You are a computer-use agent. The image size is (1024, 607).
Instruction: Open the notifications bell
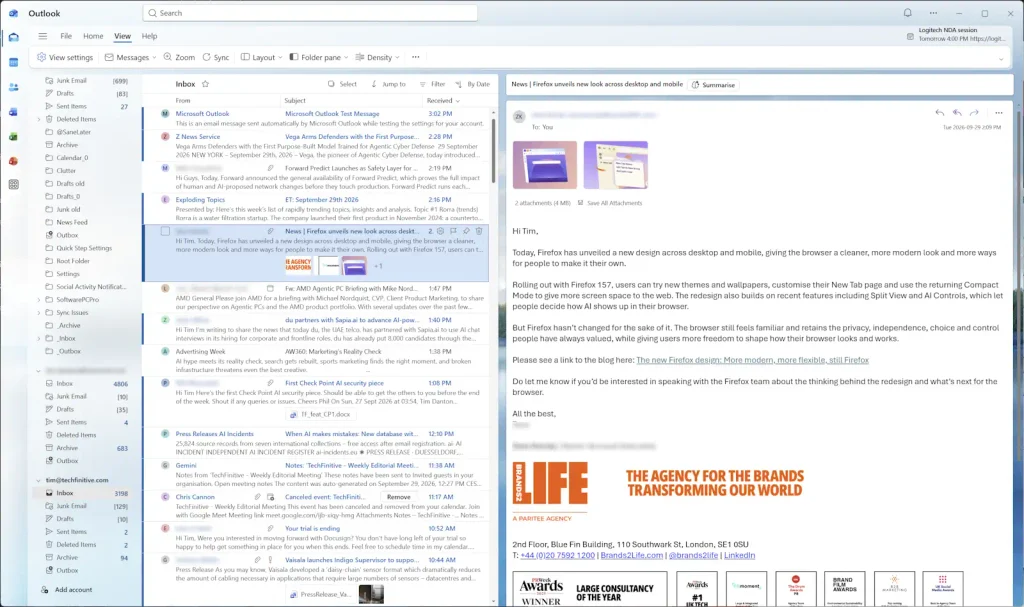point(907,13)
